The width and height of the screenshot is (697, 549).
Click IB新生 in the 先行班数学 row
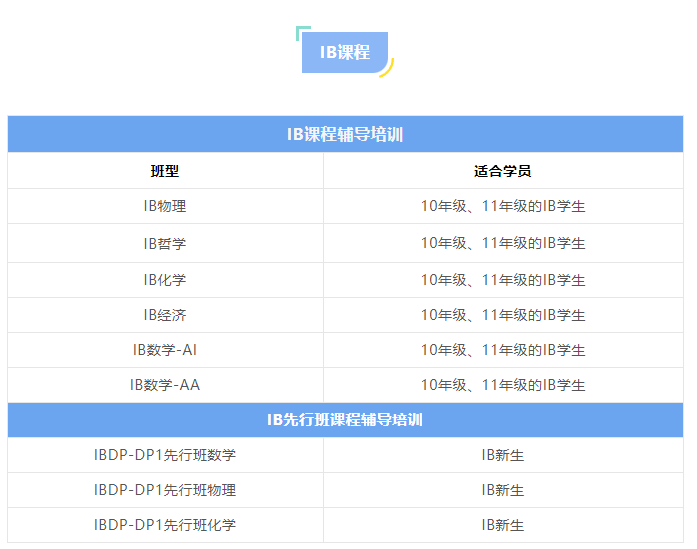pyautogui.click(x=503, y=455)
